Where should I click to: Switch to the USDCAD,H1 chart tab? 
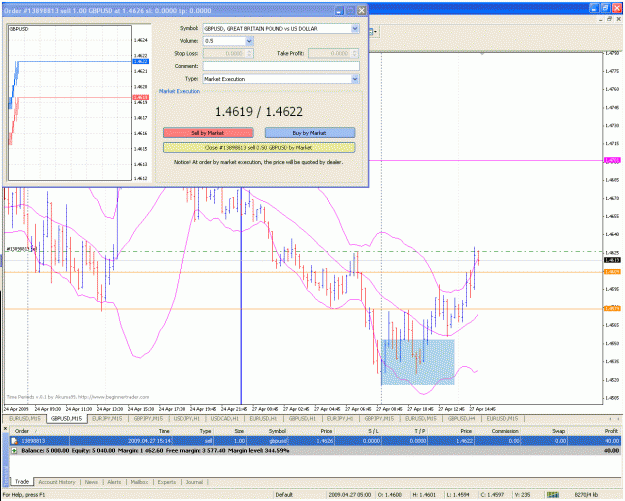click(224, 418)
